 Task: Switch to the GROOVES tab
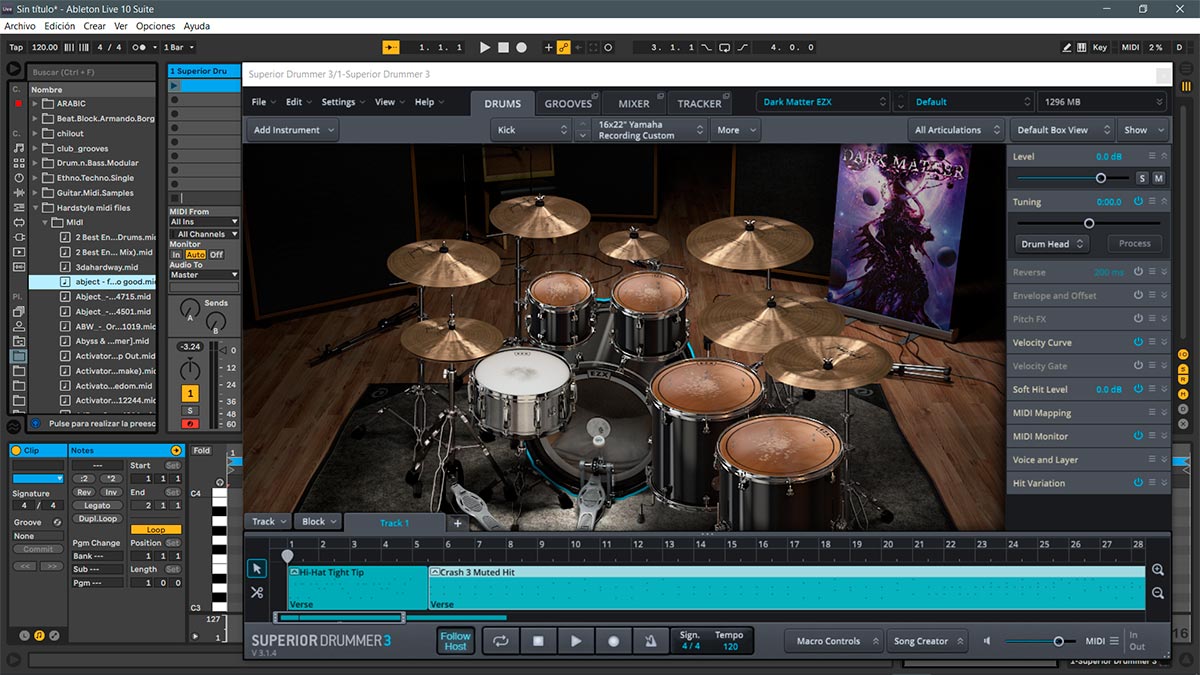point(568,103)
